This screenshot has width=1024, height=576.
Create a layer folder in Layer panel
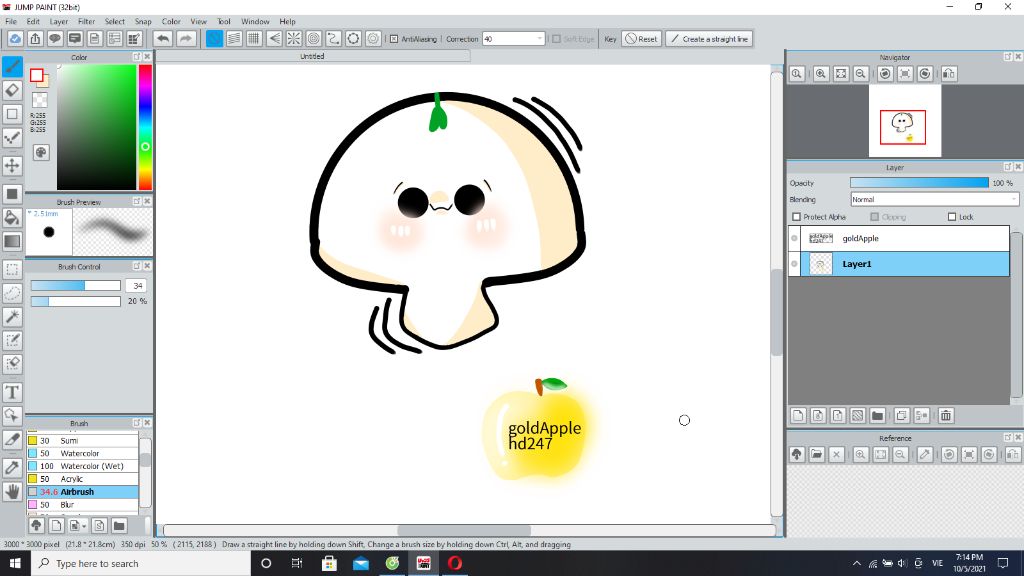point(878,415)
